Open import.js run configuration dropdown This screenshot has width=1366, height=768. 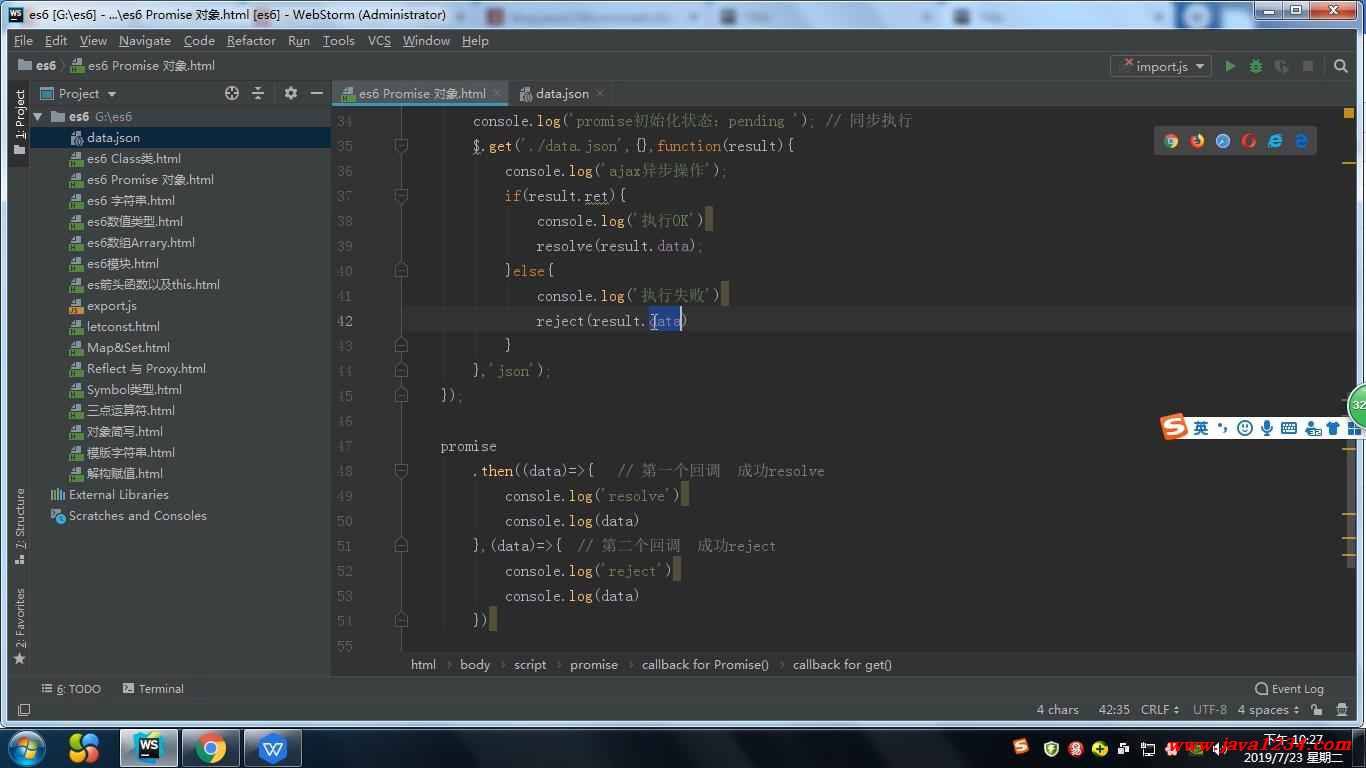[1161, 66]
